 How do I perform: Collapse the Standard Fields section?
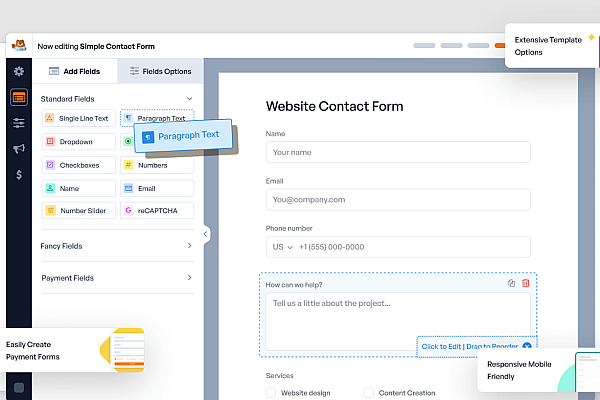pyautogui.click(x=189, y=99)
